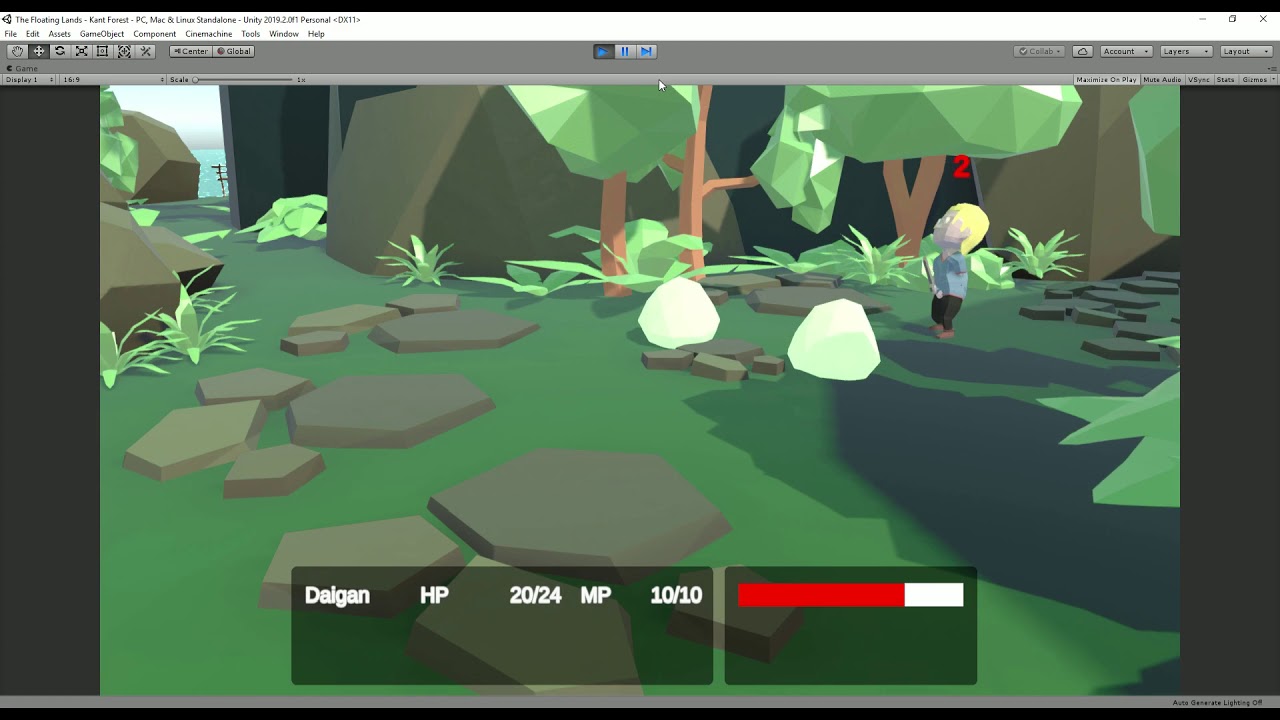Toggle Global coordinate handle mode

click(234, 51)
